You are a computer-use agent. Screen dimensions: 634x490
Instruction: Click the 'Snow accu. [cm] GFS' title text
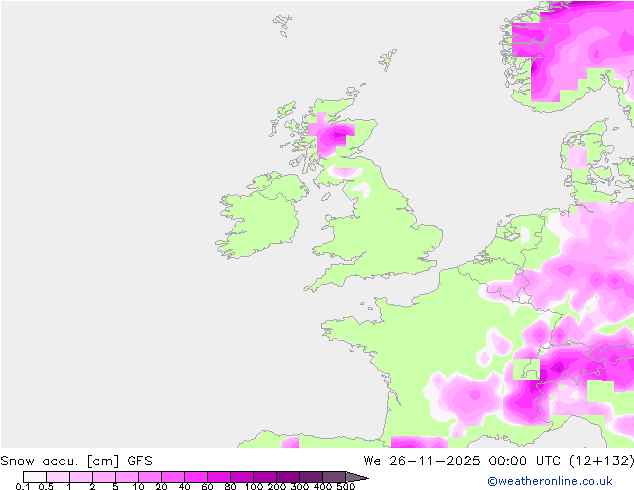76,461
